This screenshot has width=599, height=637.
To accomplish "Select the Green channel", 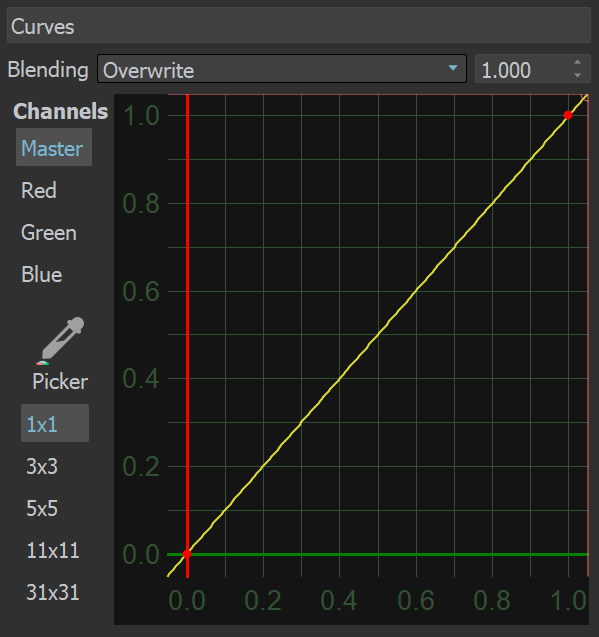I will [x=49, y=232].
